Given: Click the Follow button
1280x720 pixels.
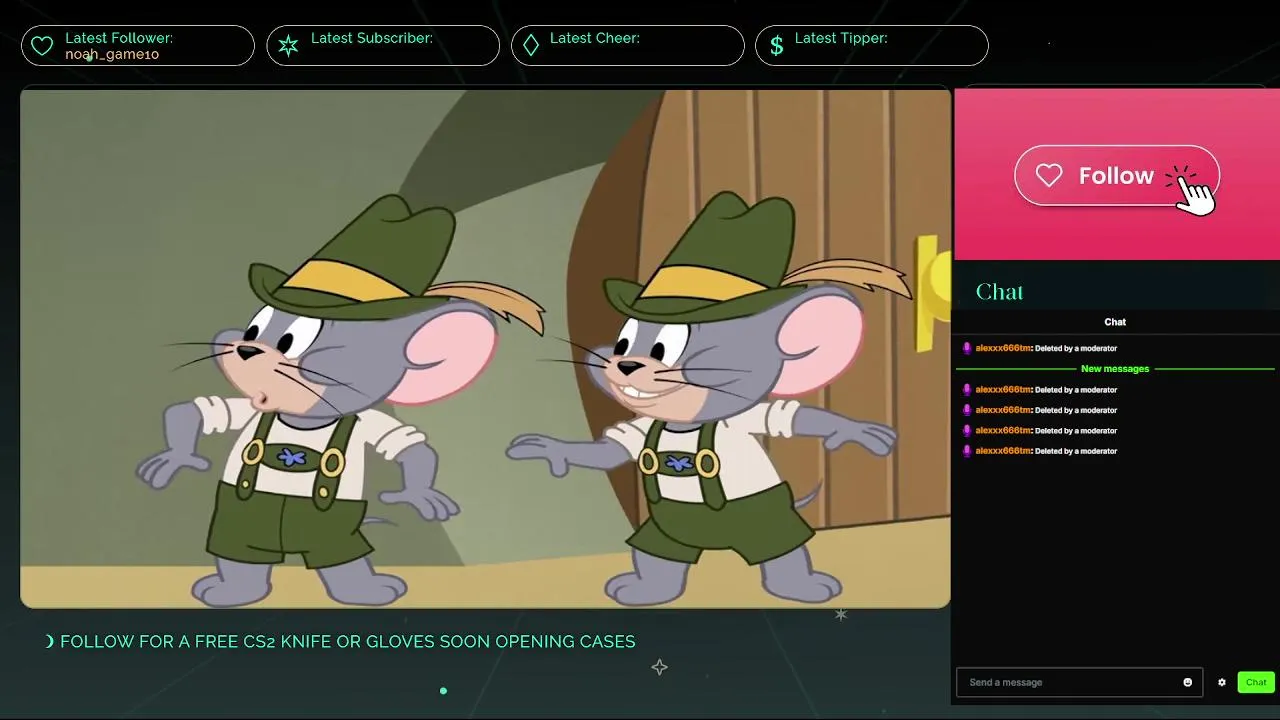Looking at the screenshot, I should [1117, 176].
